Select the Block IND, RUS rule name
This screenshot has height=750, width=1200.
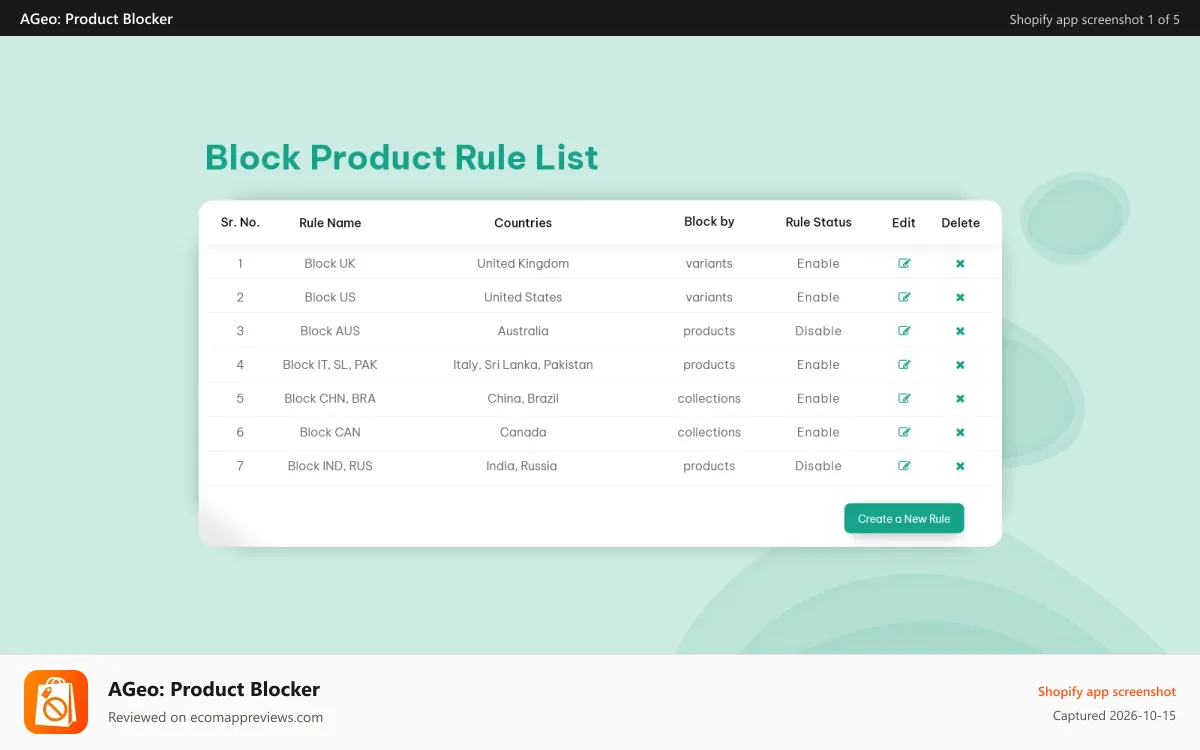tap(330, 466)
